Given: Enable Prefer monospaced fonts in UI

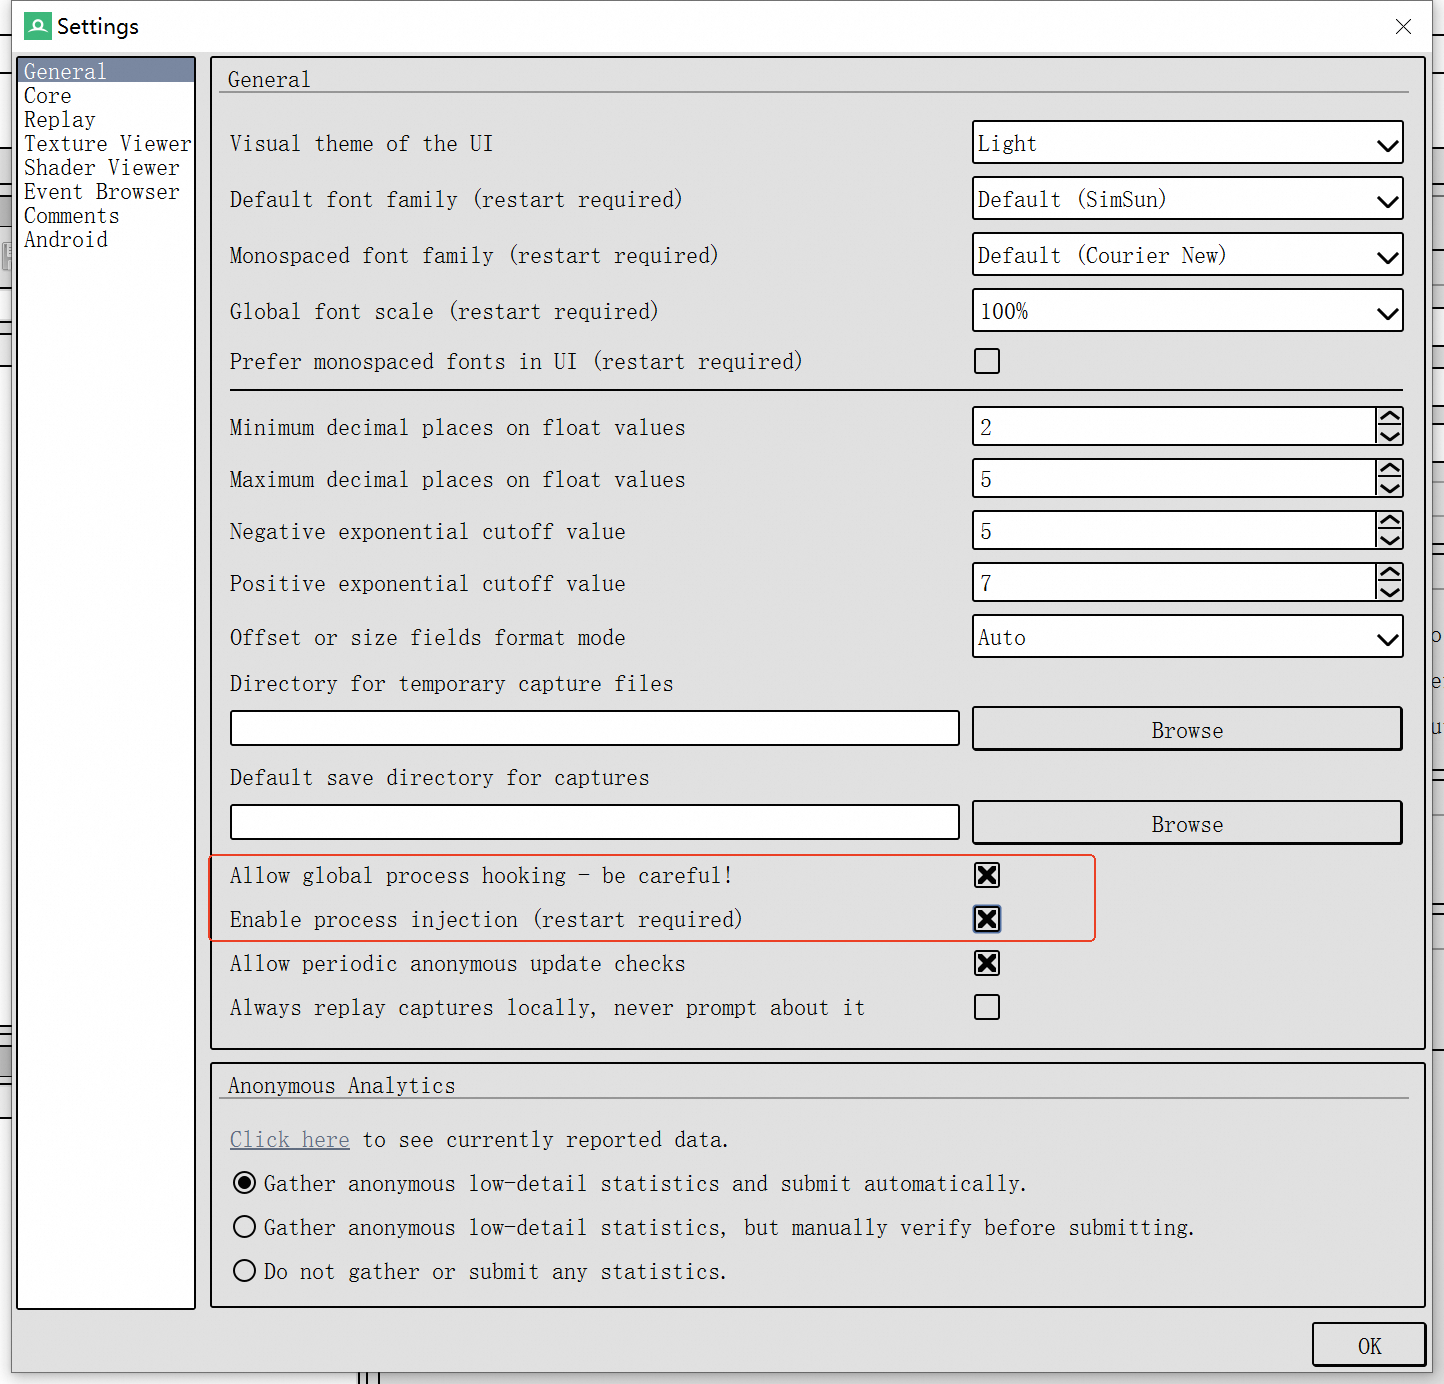Looking at the screenshot, I should pos(986,361).
